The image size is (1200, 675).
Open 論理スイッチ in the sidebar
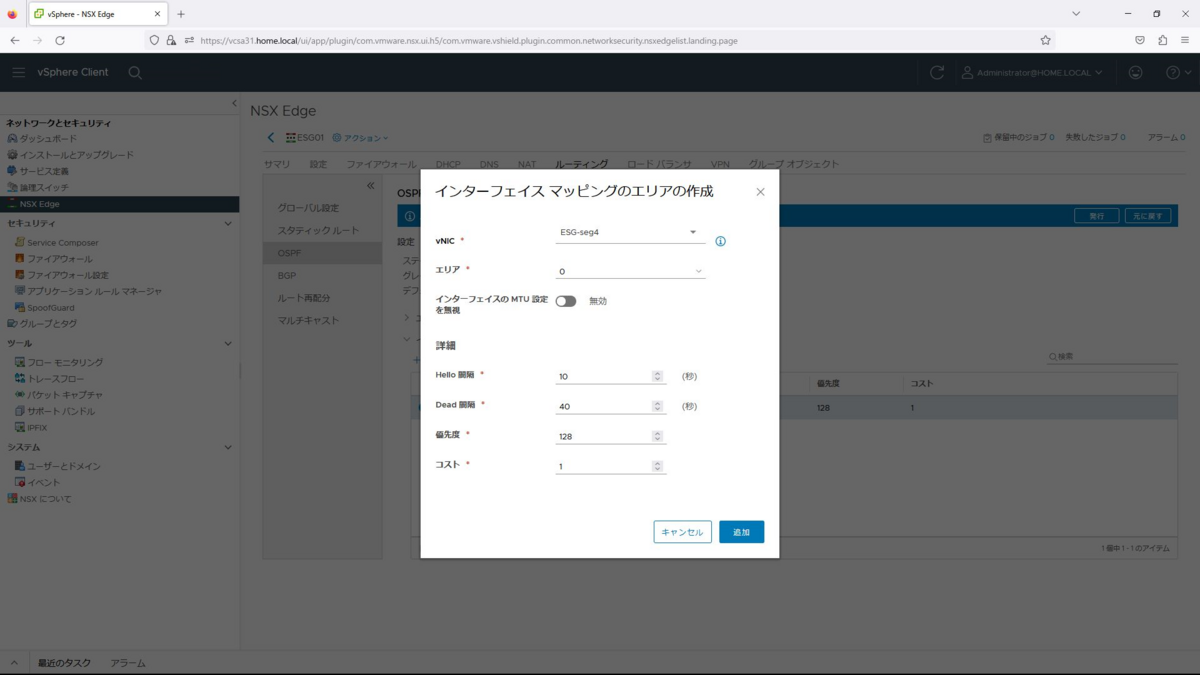[44, 188]
